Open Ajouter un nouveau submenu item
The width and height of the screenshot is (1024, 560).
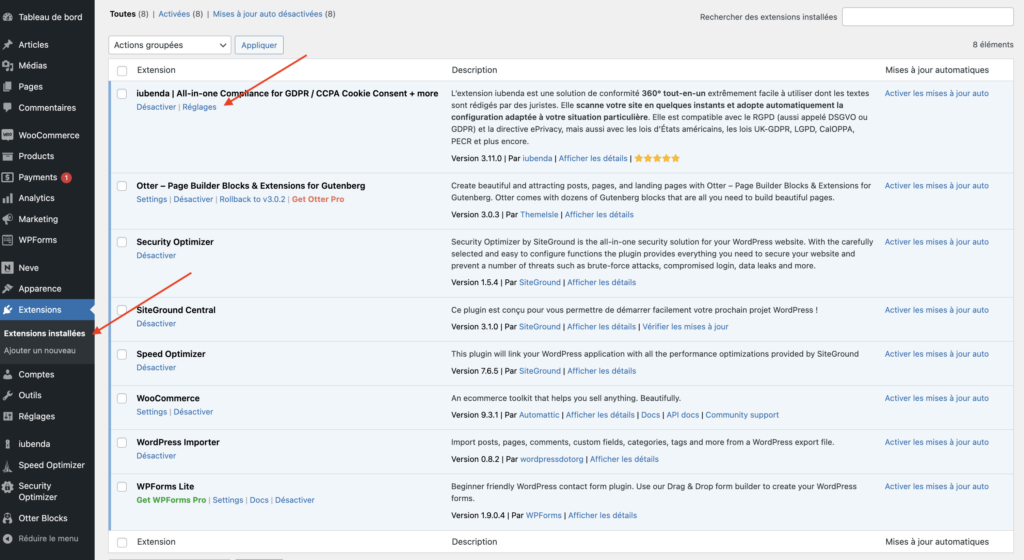40,350
